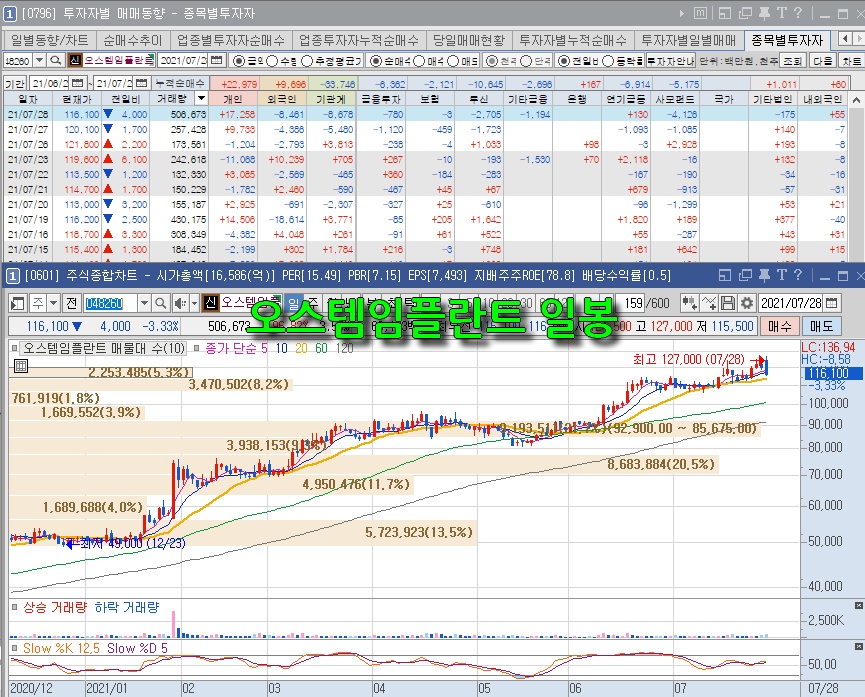The height and width of the screenshot is (697, 865).
Task: Click the speaker sound icon in chart toolbar
Action: (x=180, y=303)
